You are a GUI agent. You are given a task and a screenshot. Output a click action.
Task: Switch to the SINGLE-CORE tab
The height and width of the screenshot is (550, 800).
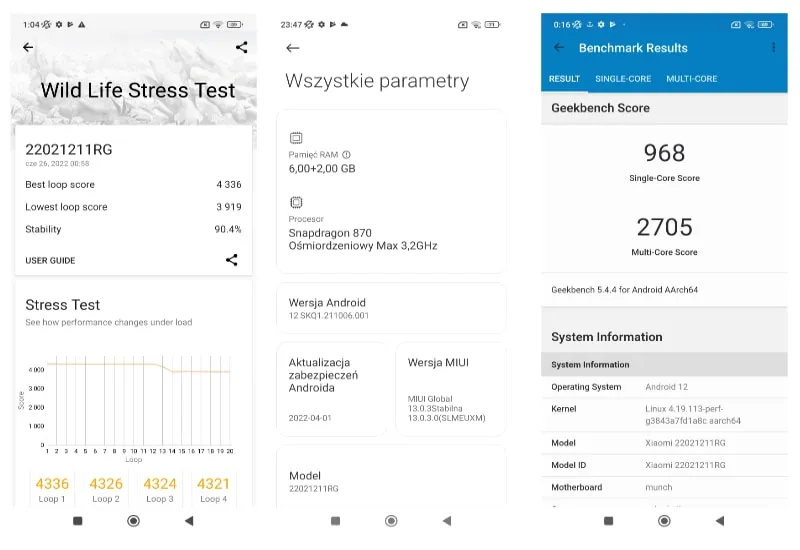pyautogui.click(x=622, y=79)
